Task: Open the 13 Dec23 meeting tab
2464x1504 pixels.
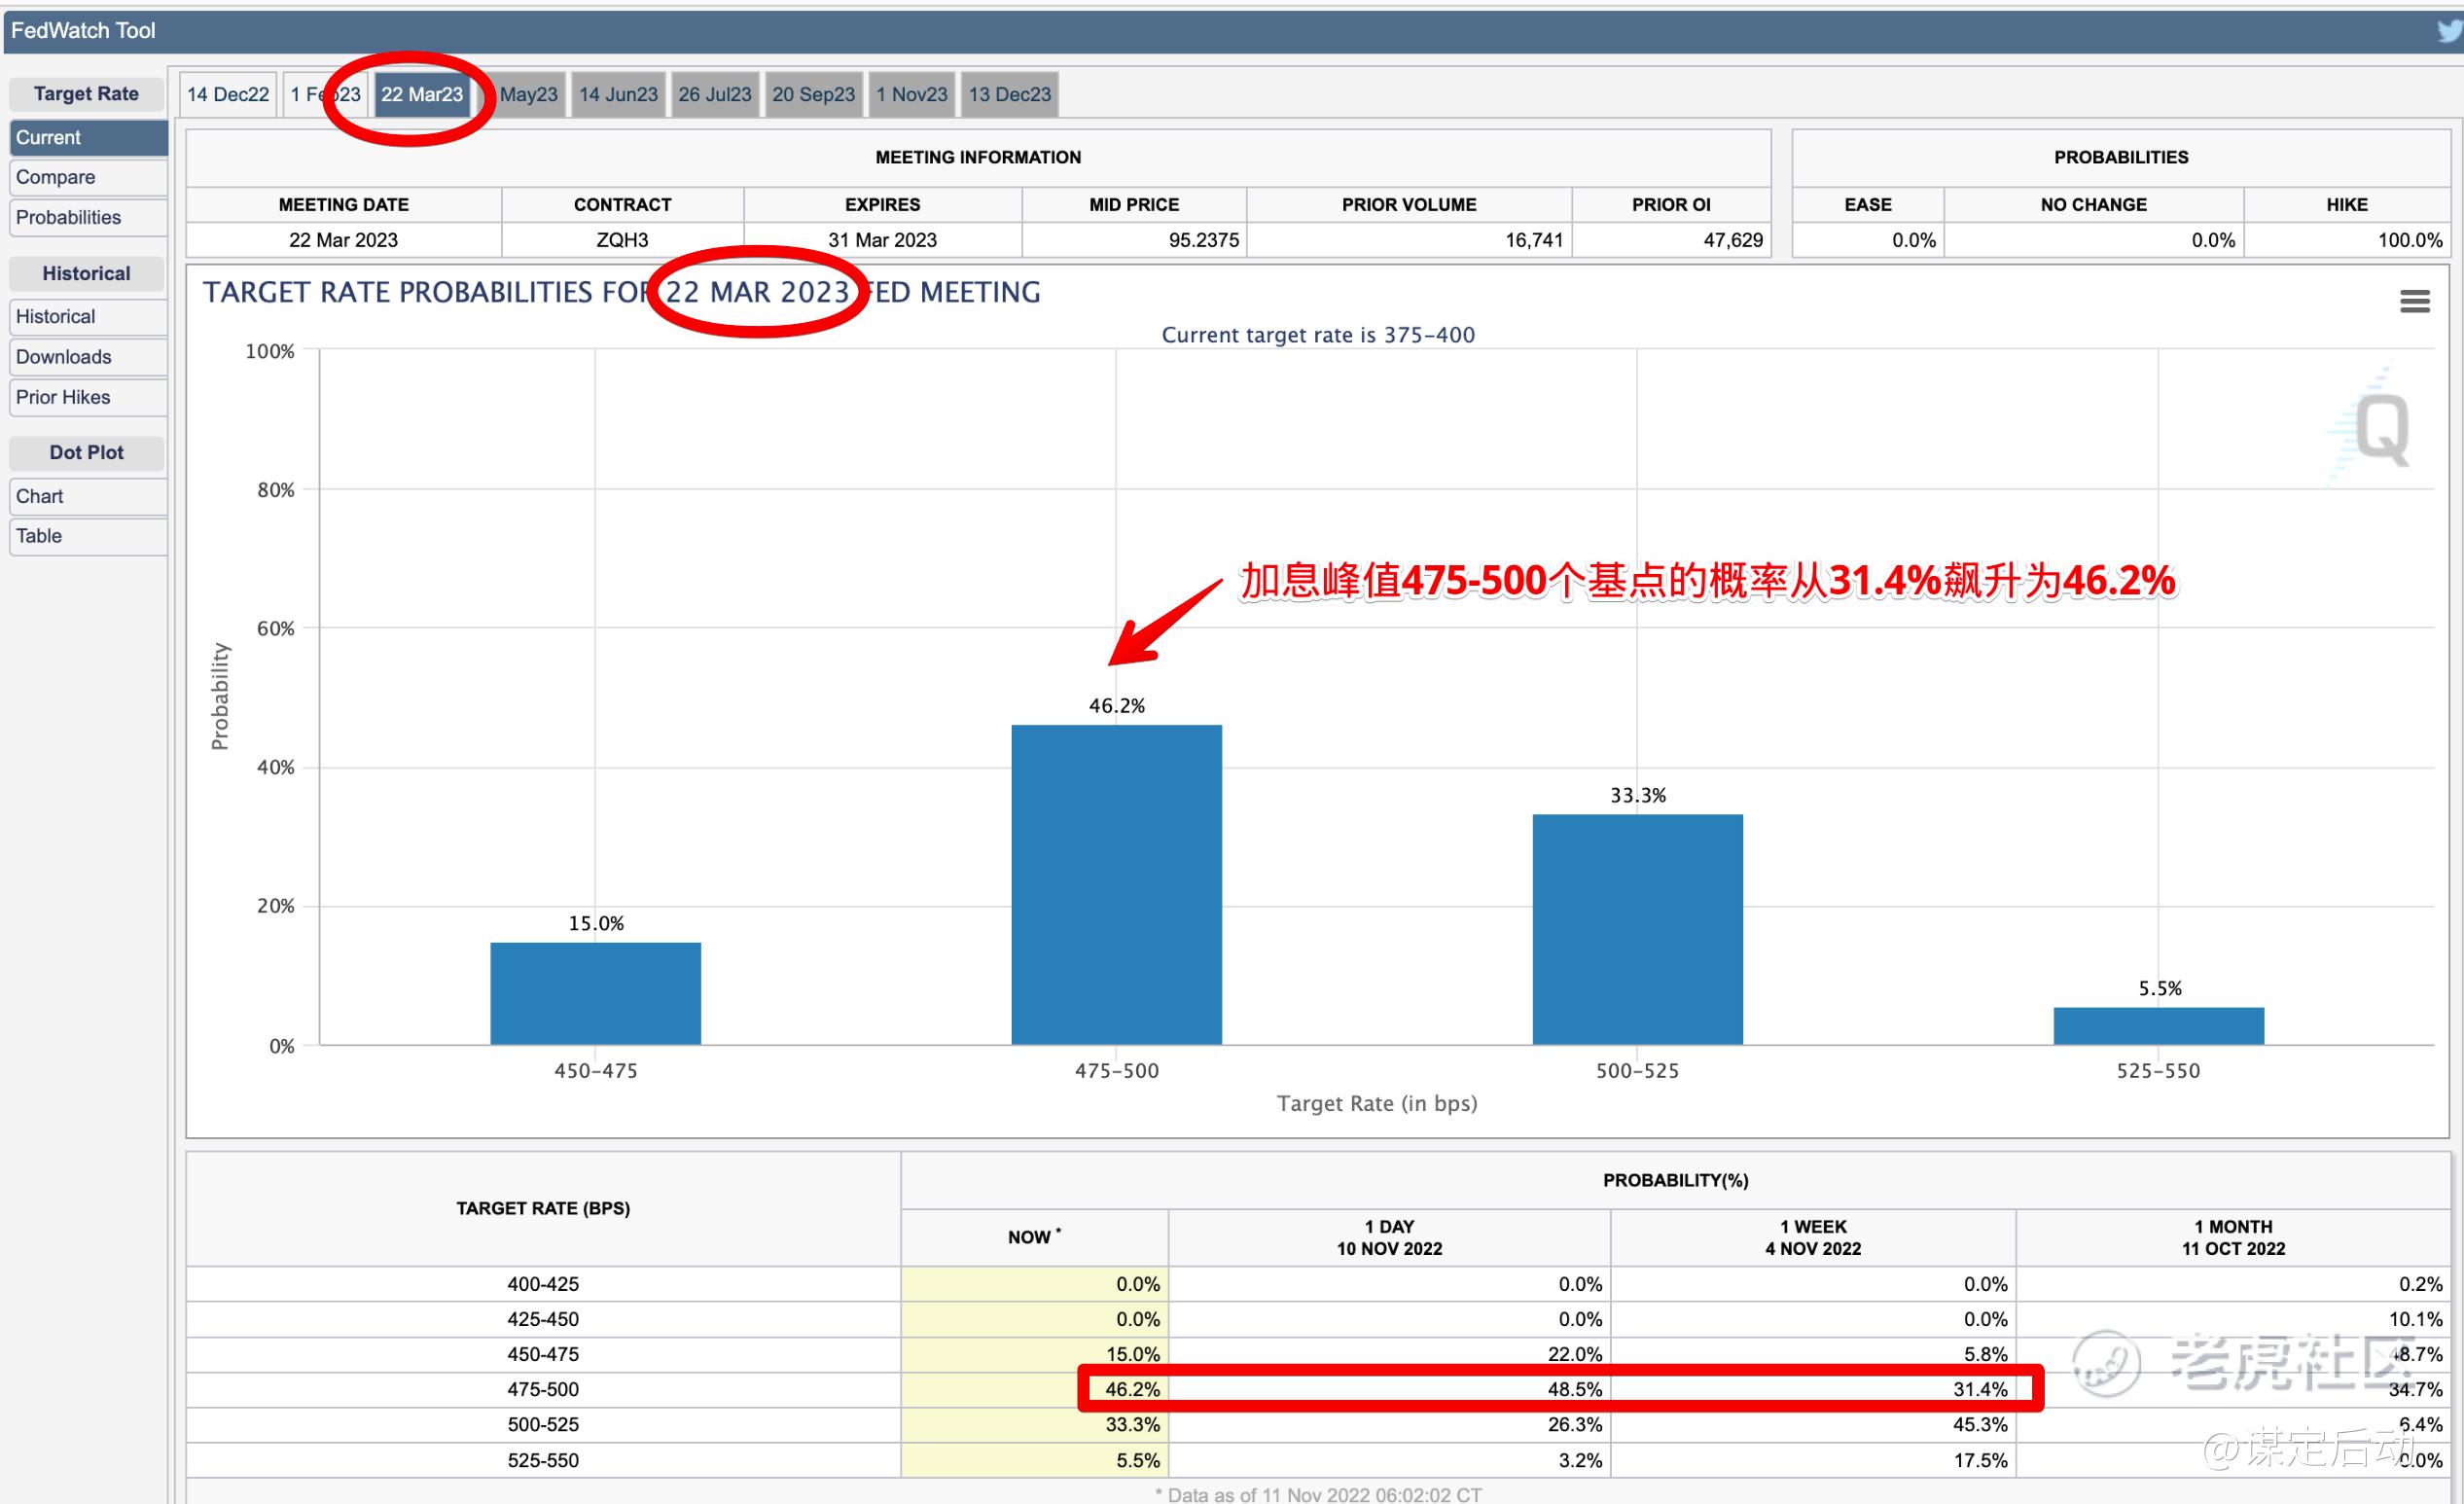Action: click(x=1009, y=95)
